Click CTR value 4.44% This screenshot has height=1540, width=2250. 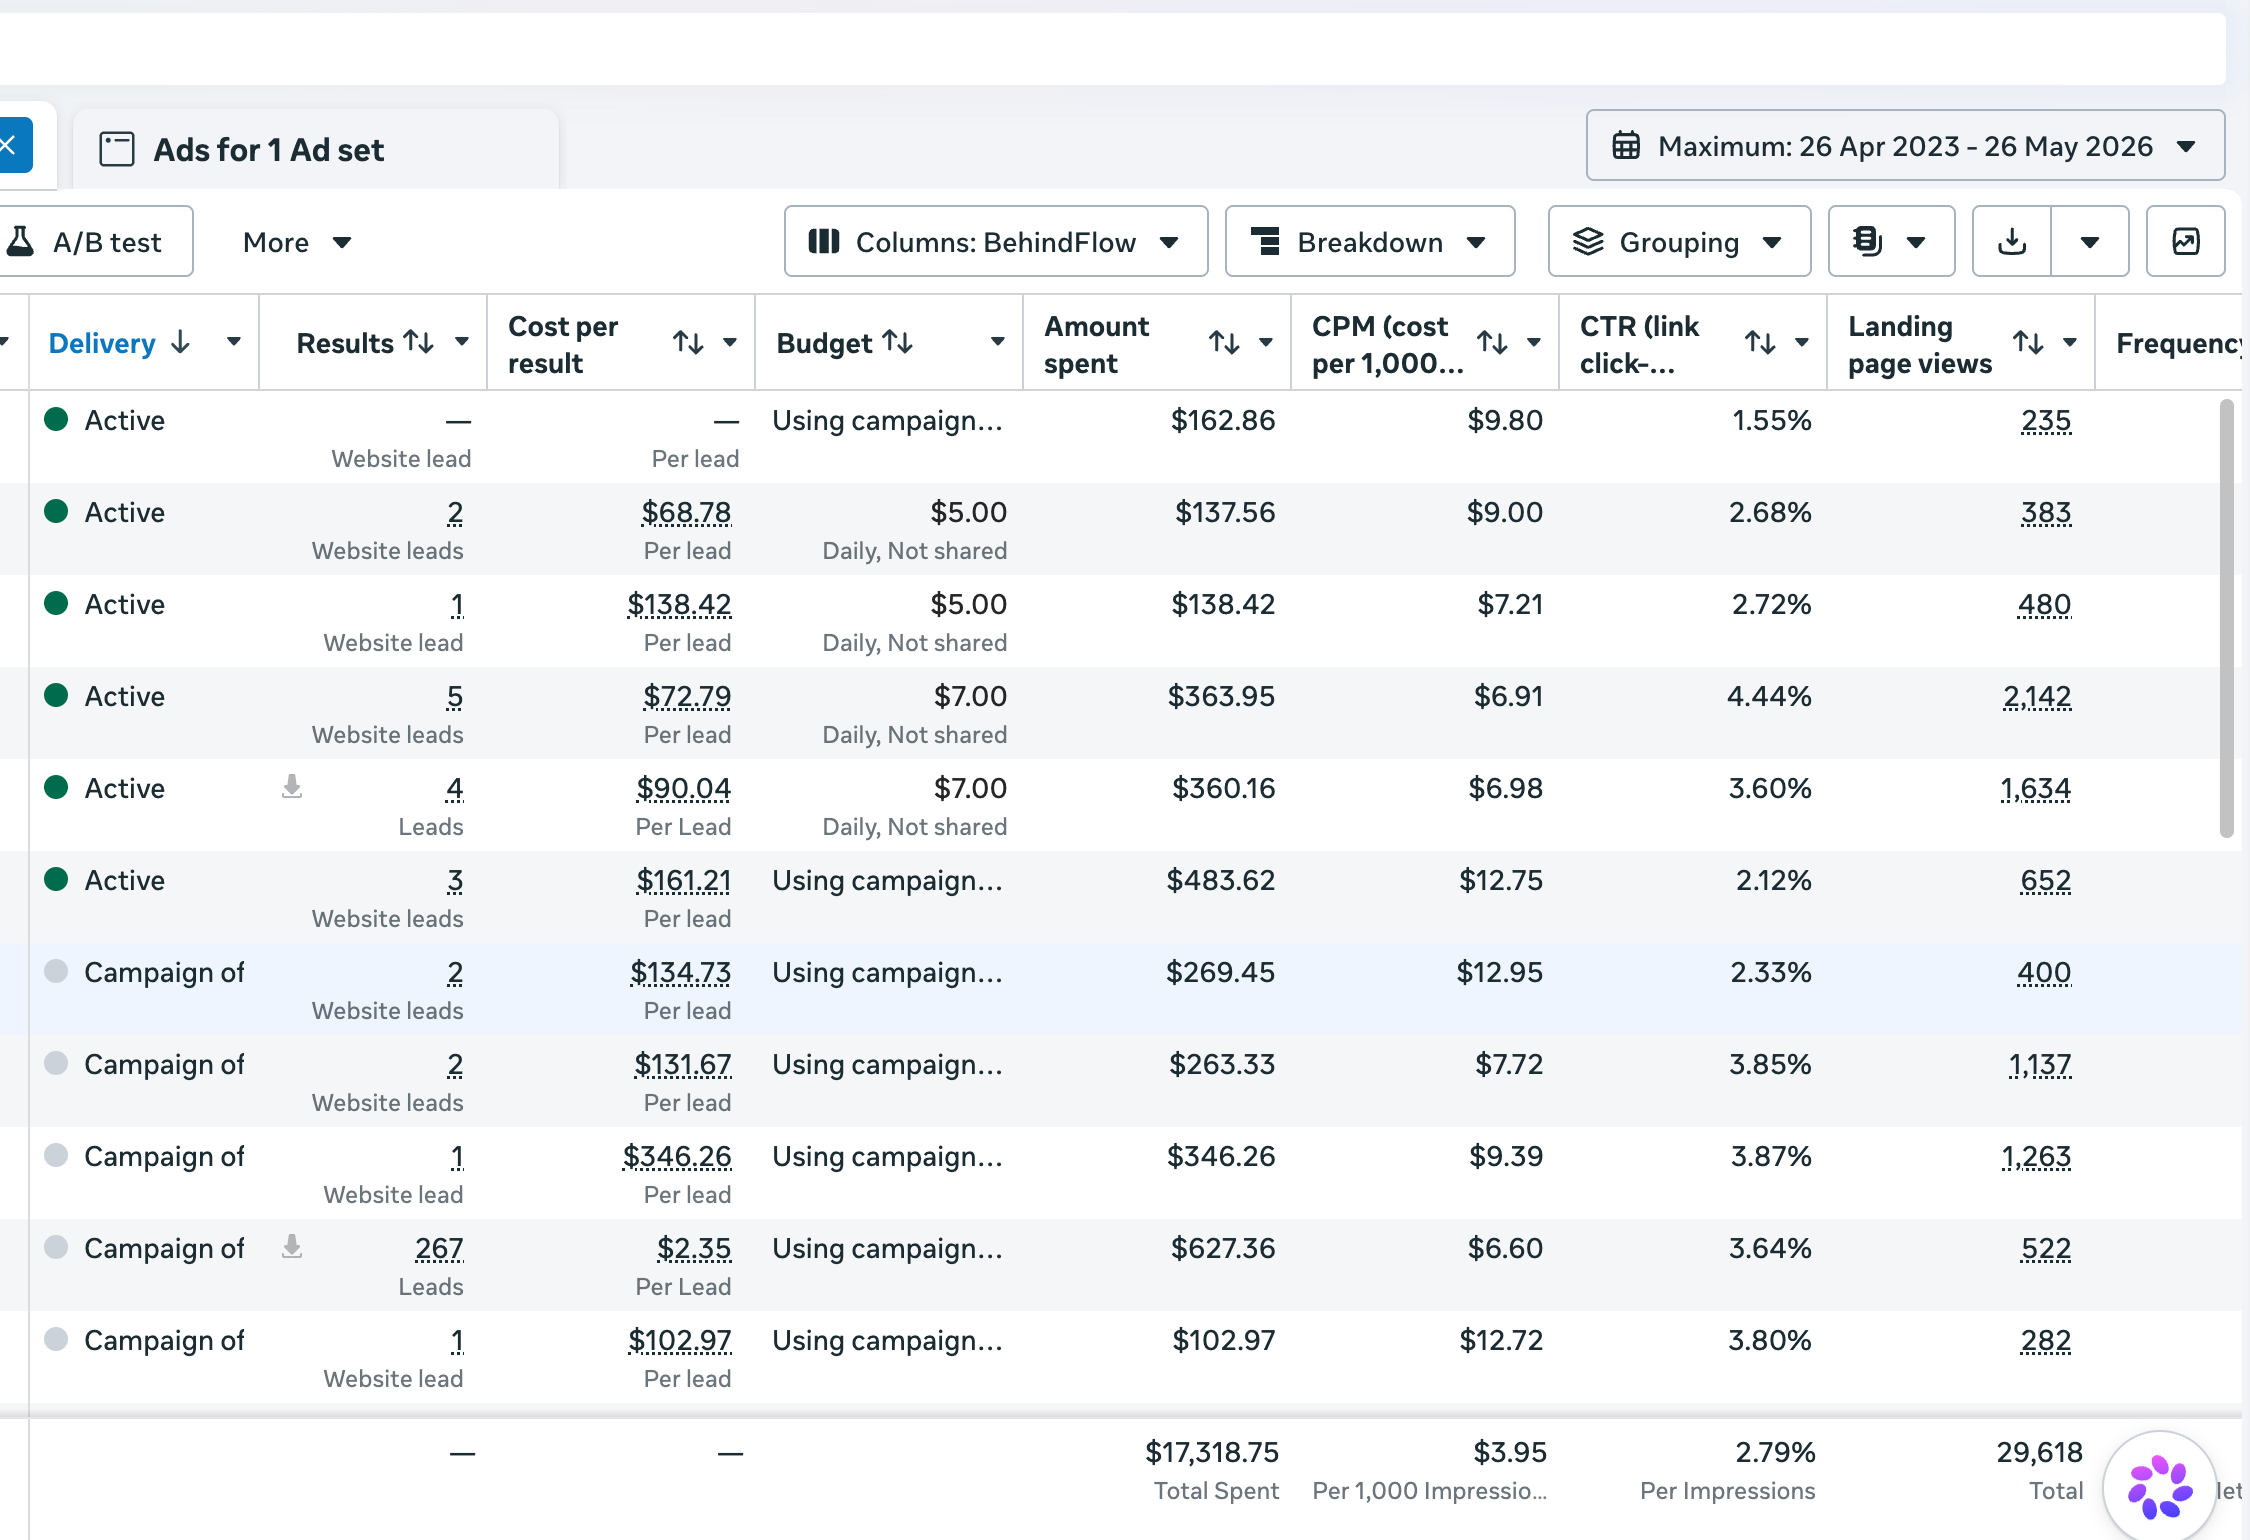1769,697
